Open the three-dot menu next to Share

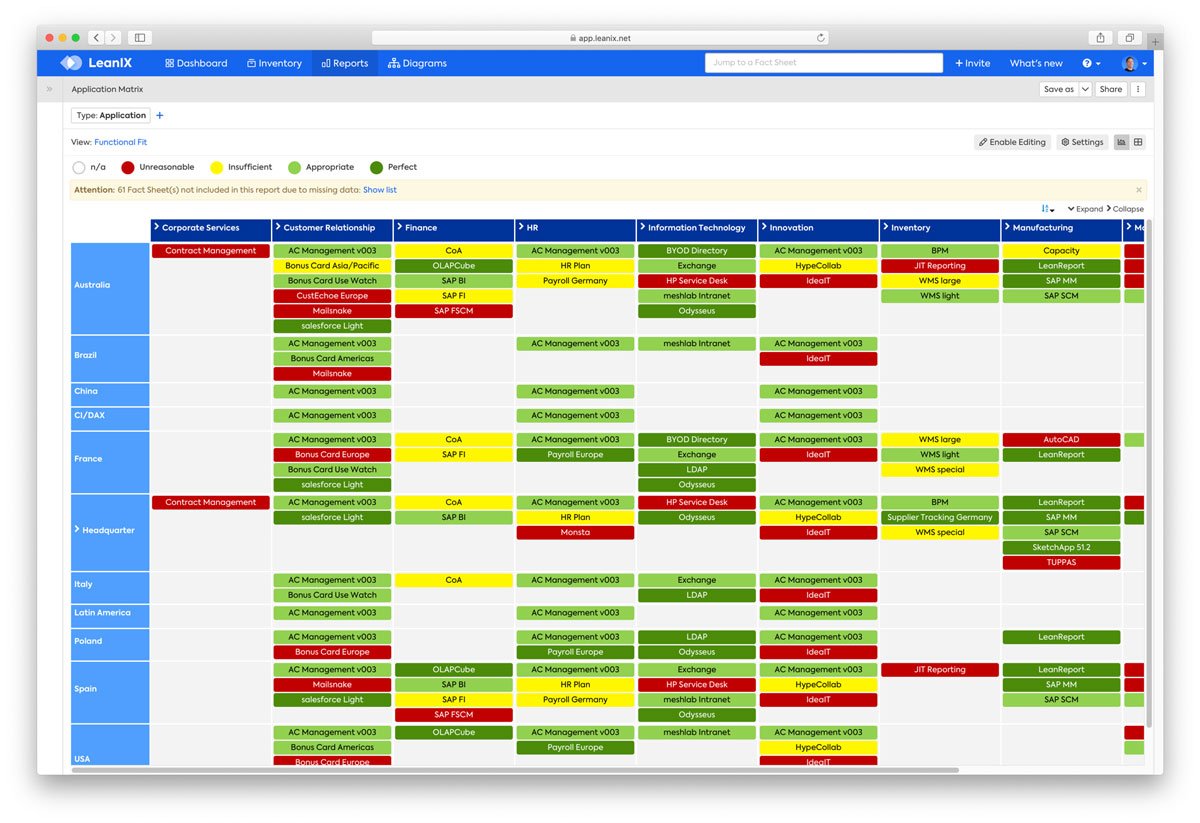point(1138,89)
